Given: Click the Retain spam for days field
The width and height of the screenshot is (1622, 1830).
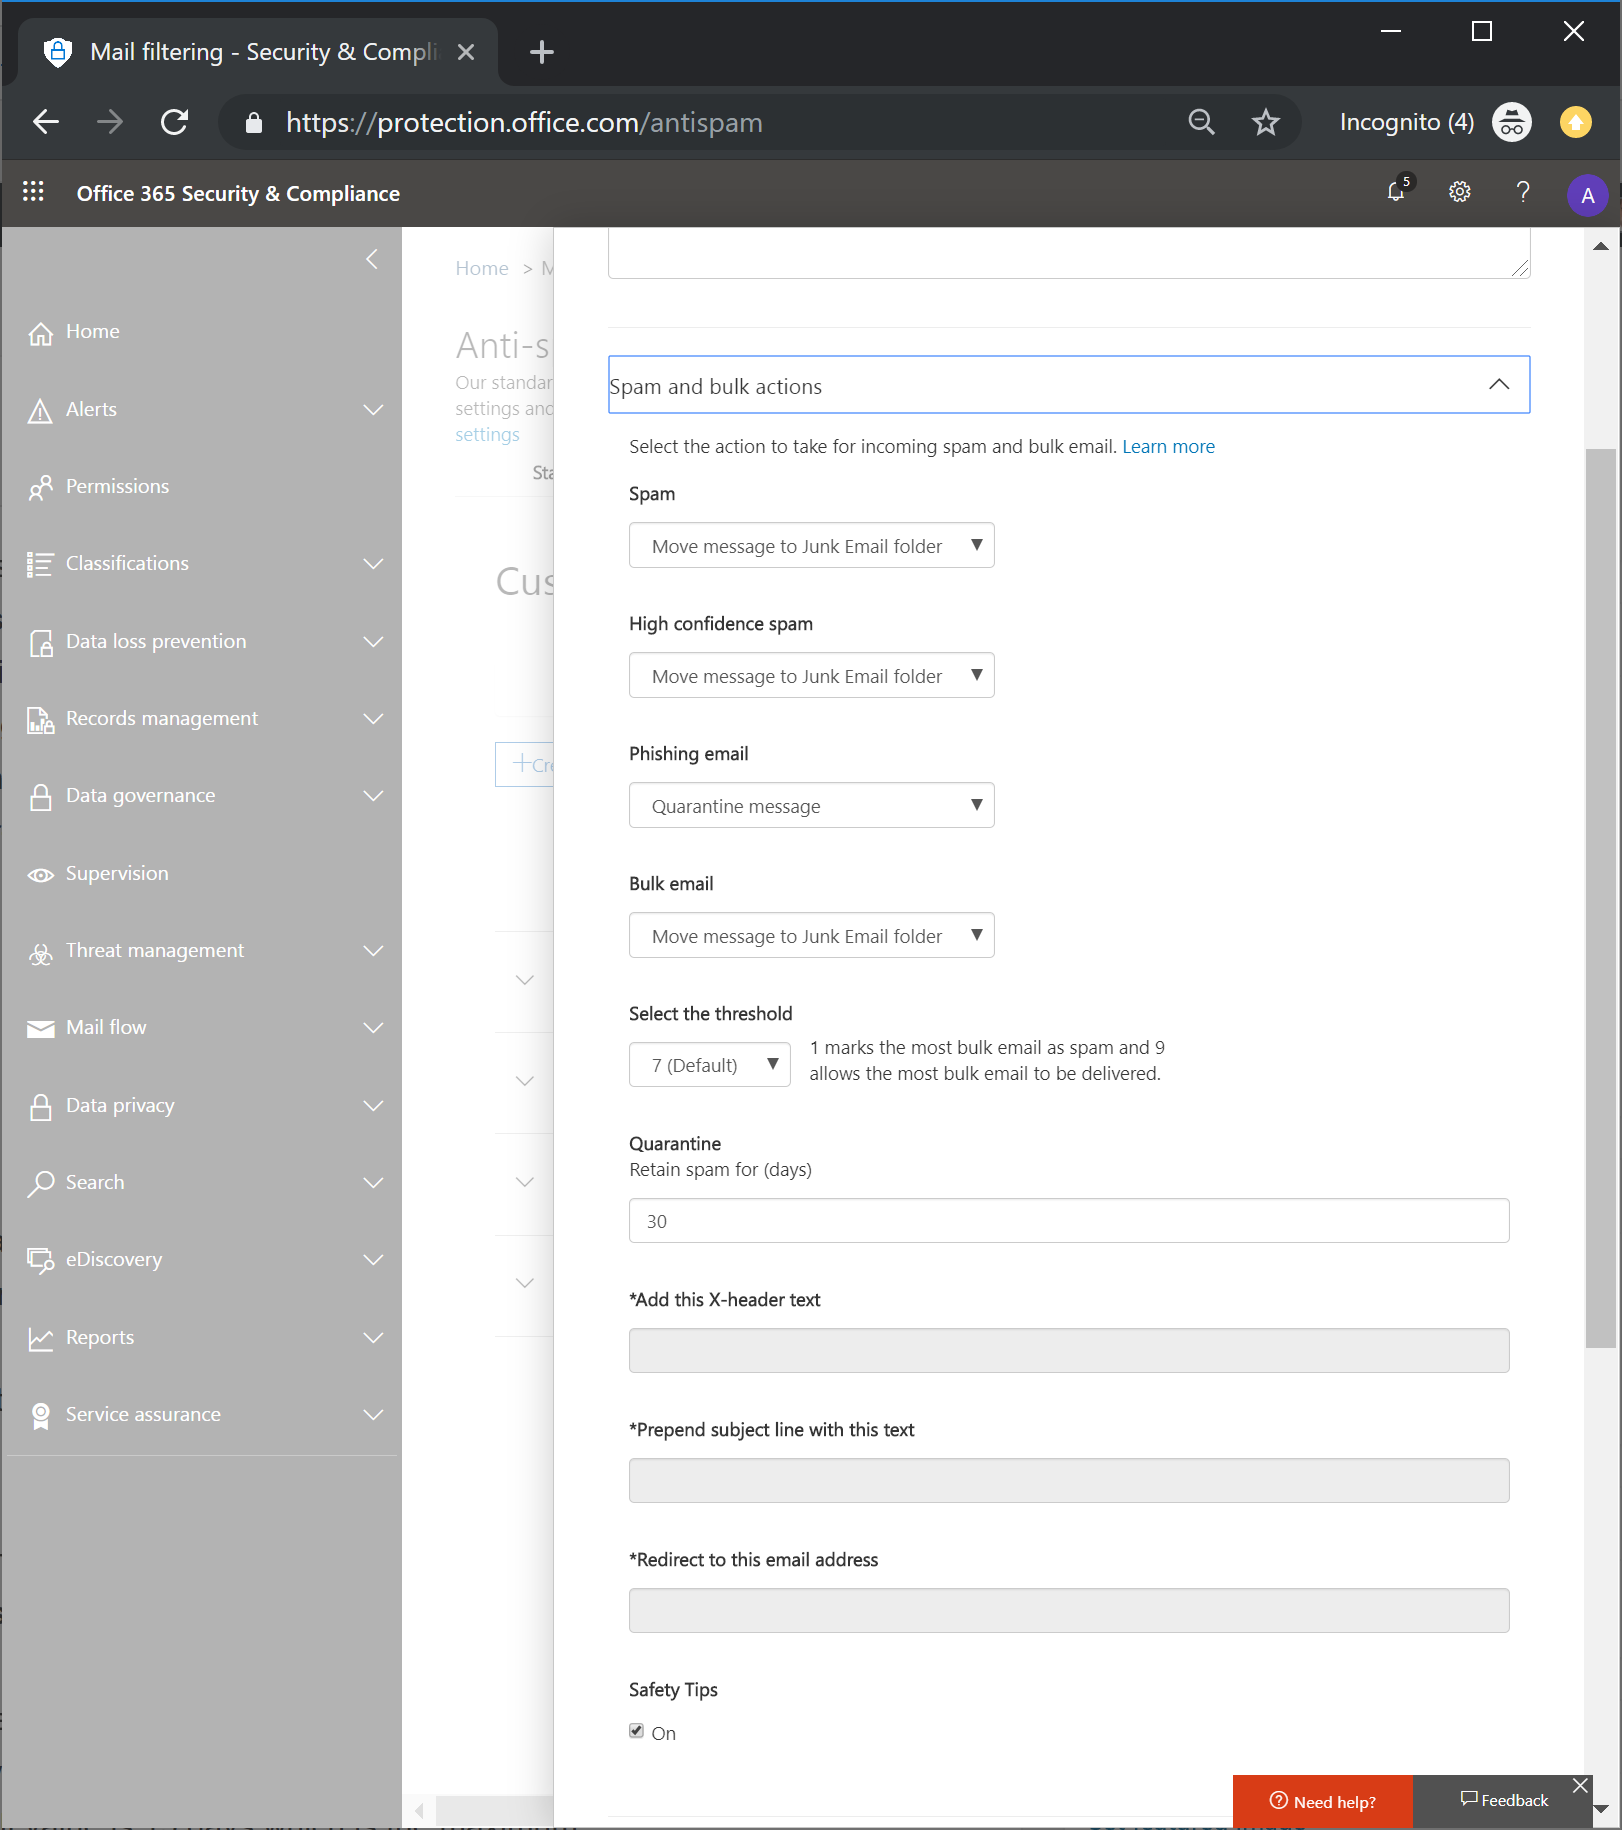Looking at the screenshot, I should click(x=1068, y=1221).
